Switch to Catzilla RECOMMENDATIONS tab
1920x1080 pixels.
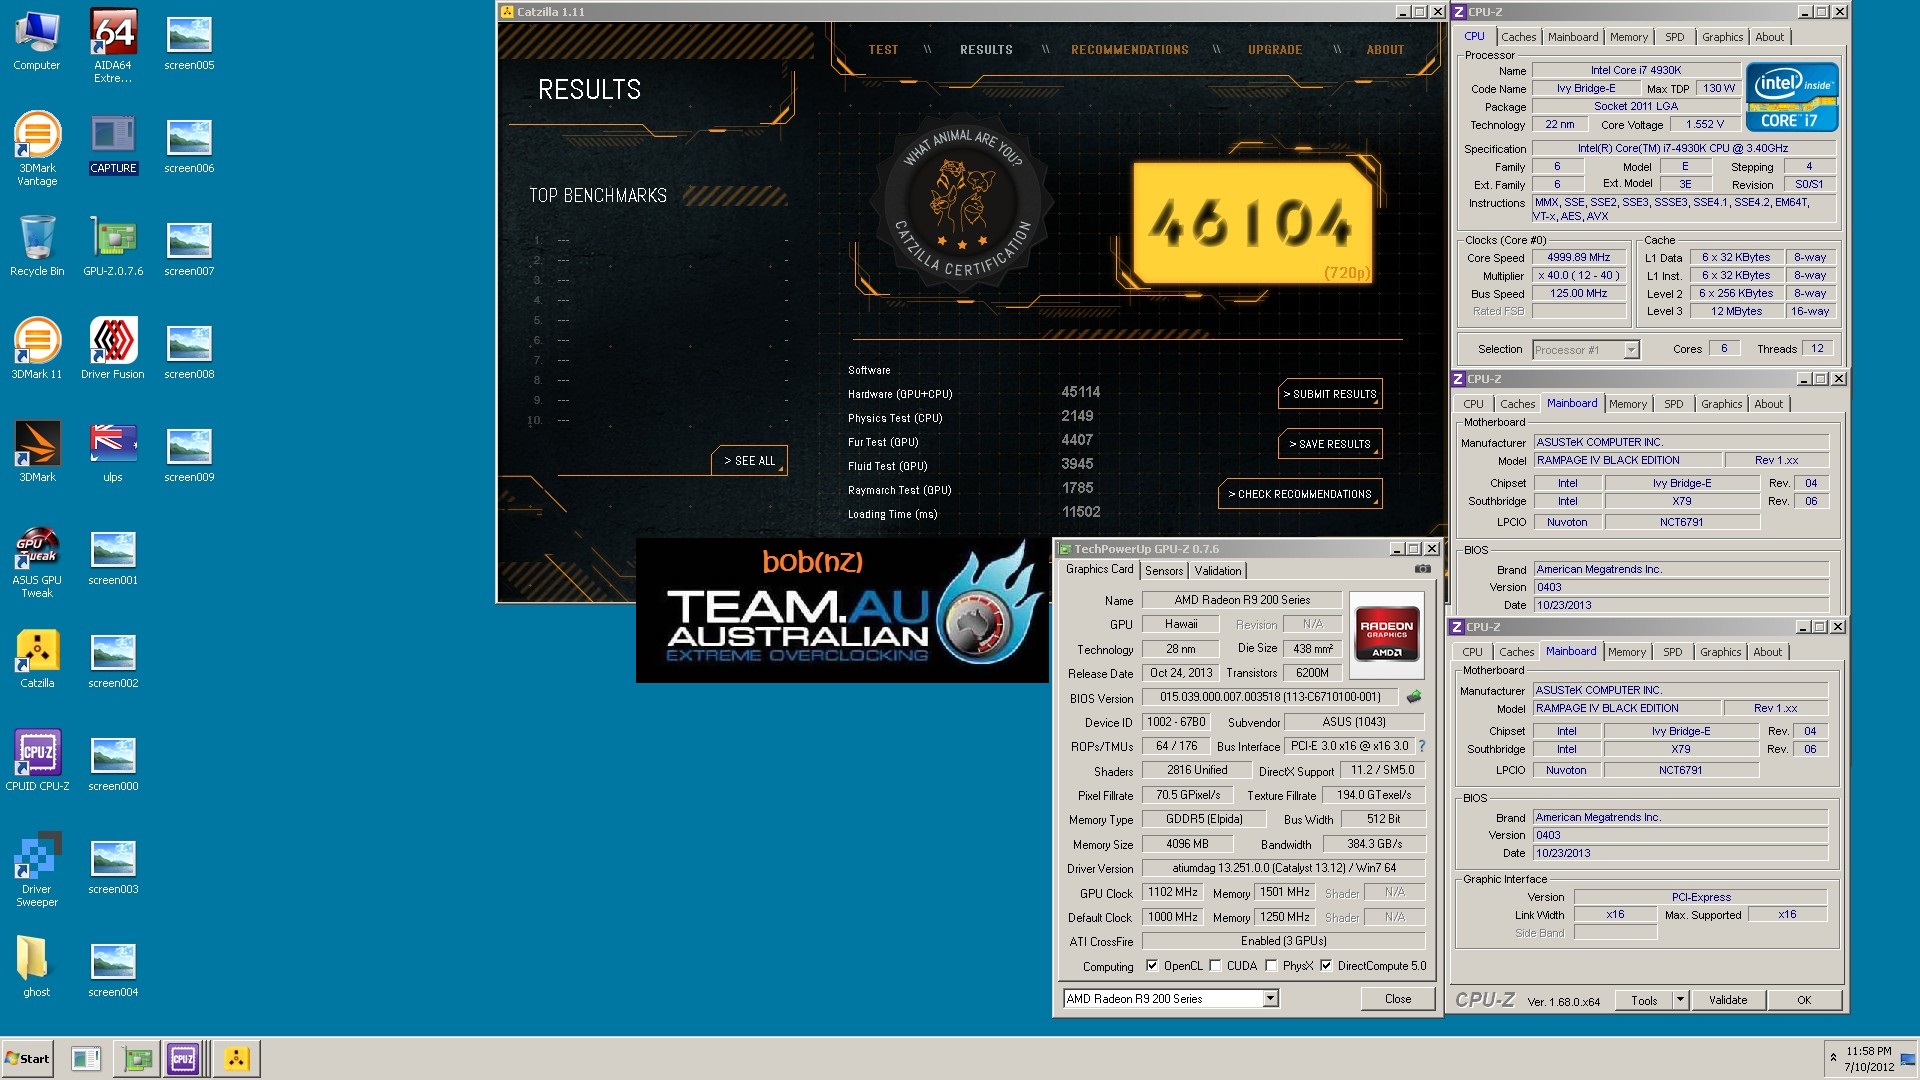click(1130, 50)
